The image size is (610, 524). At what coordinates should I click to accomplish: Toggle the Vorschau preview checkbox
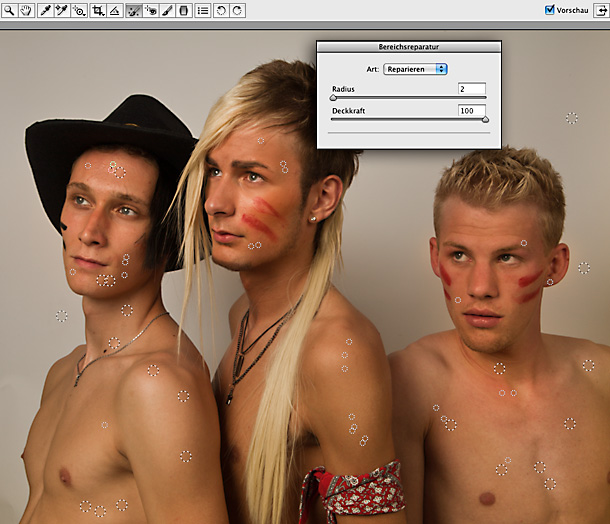tap(549, 10)
